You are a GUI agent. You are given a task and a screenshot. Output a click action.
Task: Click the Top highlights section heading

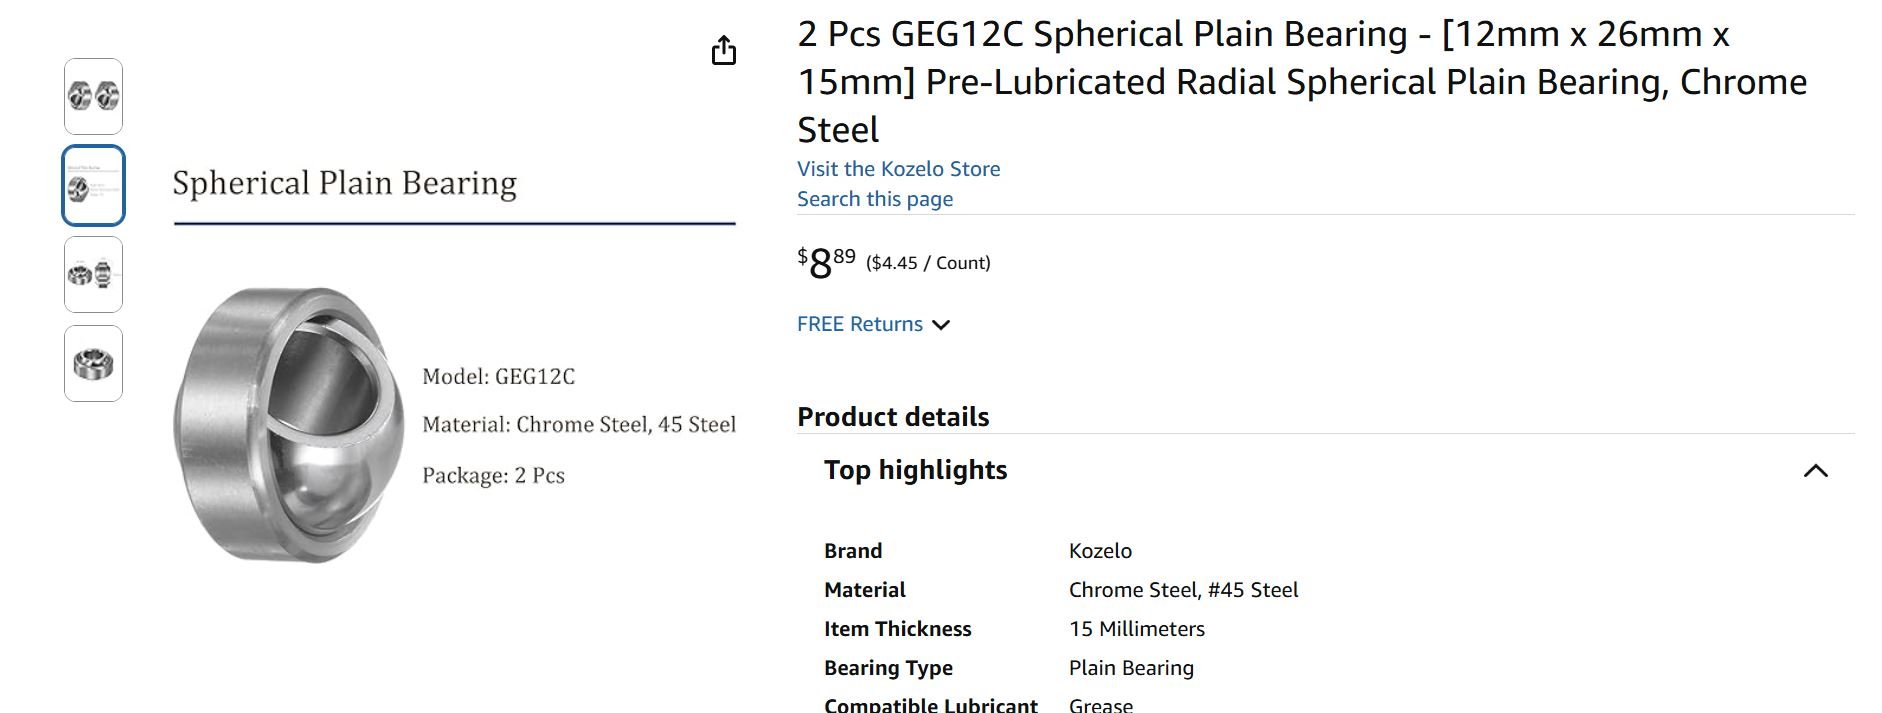915,470
